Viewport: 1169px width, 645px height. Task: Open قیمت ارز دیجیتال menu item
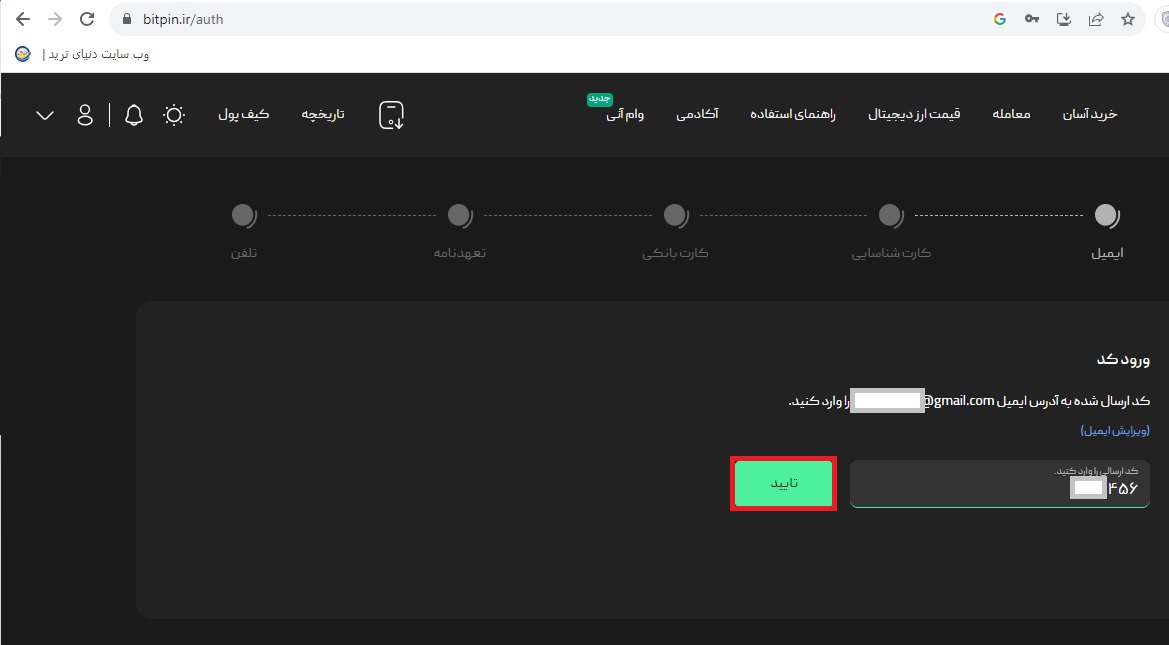coord(914,114)
